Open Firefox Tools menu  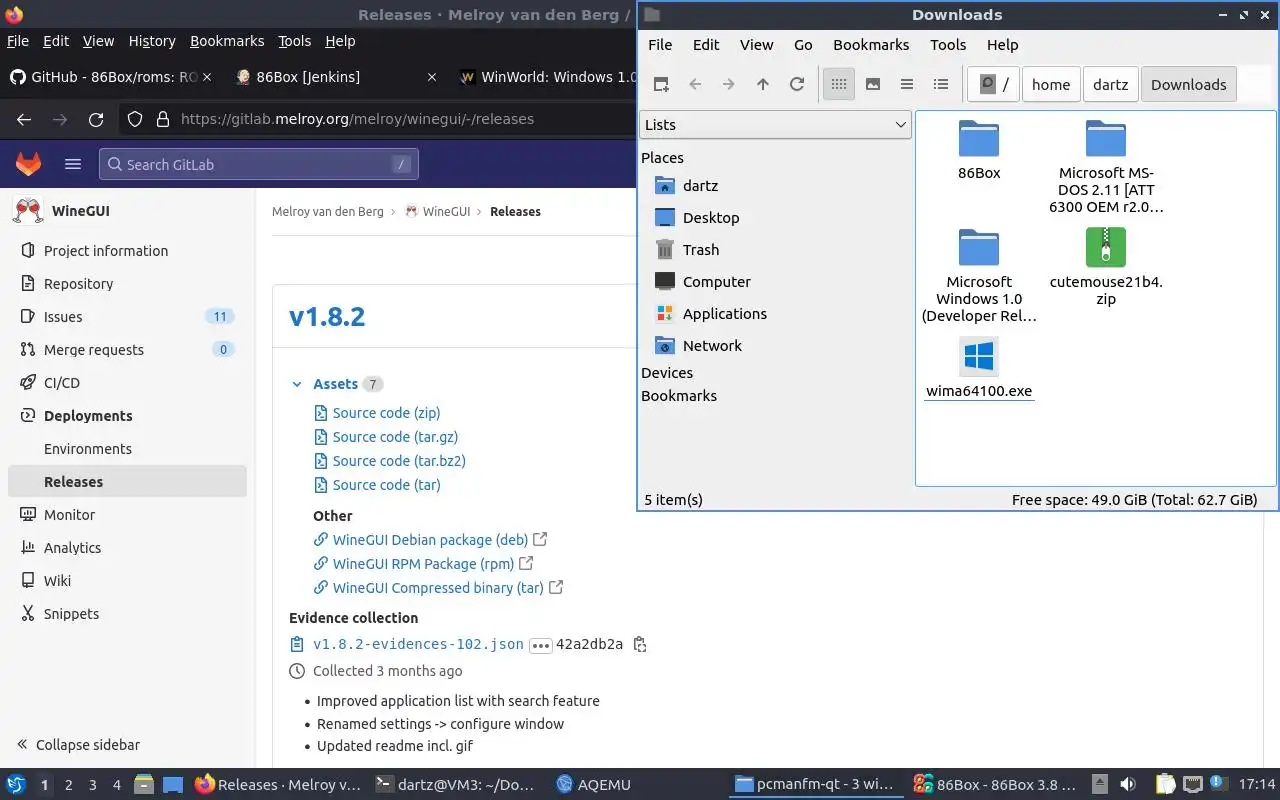tap(294, 41)
